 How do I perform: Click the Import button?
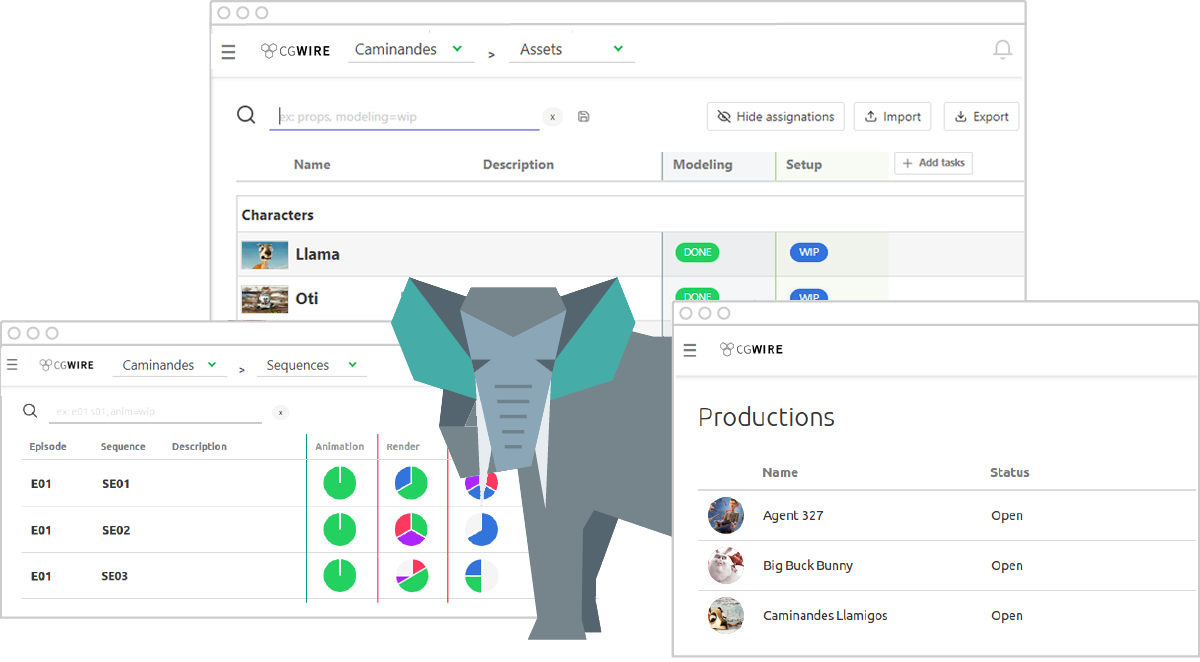tap(892, 117)
